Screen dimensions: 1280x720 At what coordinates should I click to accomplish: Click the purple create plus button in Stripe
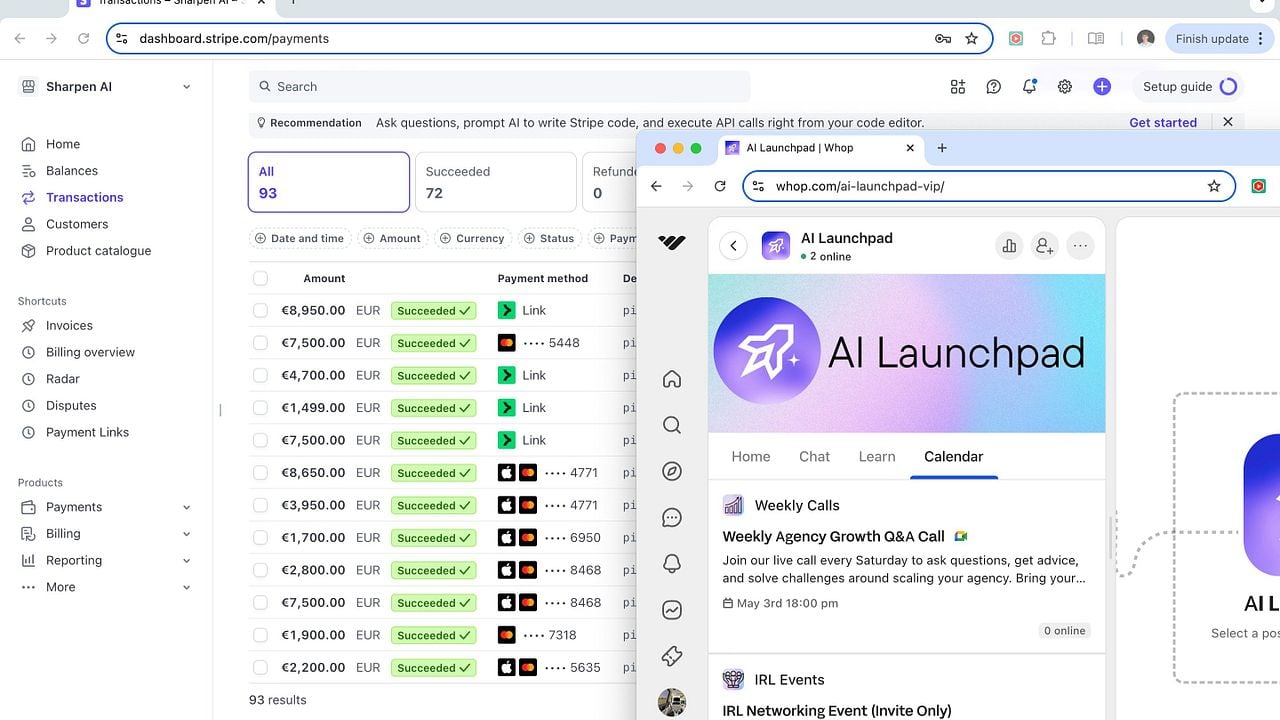(x=1102, y=87)
